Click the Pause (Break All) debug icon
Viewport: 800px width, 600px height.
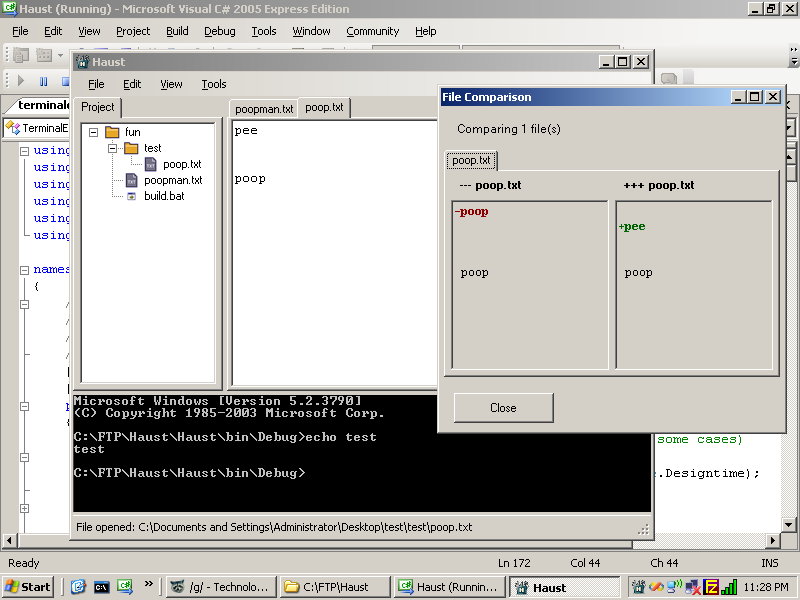click(43, 81)
